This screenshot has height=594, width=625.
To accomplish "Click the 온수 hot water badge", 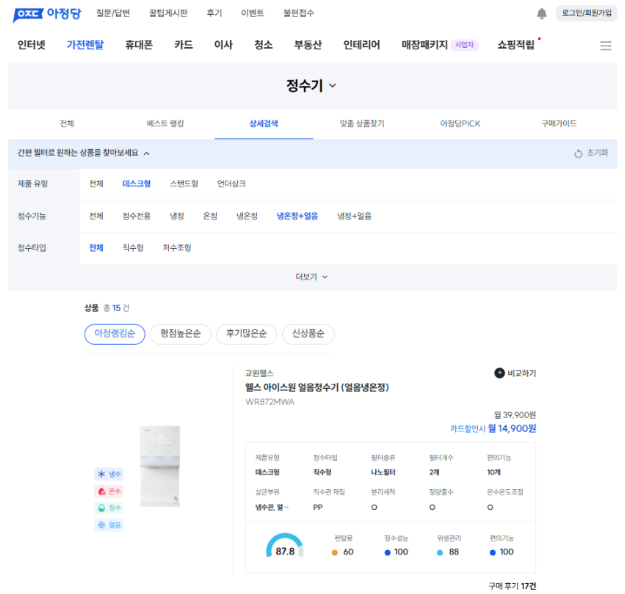I will coord(108,491).
